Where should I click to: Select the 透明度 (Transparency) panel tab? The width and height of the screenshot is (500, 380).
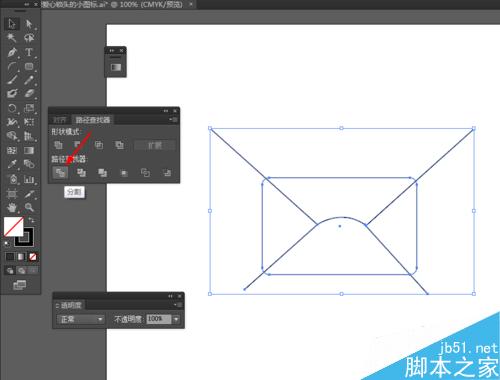70,305
